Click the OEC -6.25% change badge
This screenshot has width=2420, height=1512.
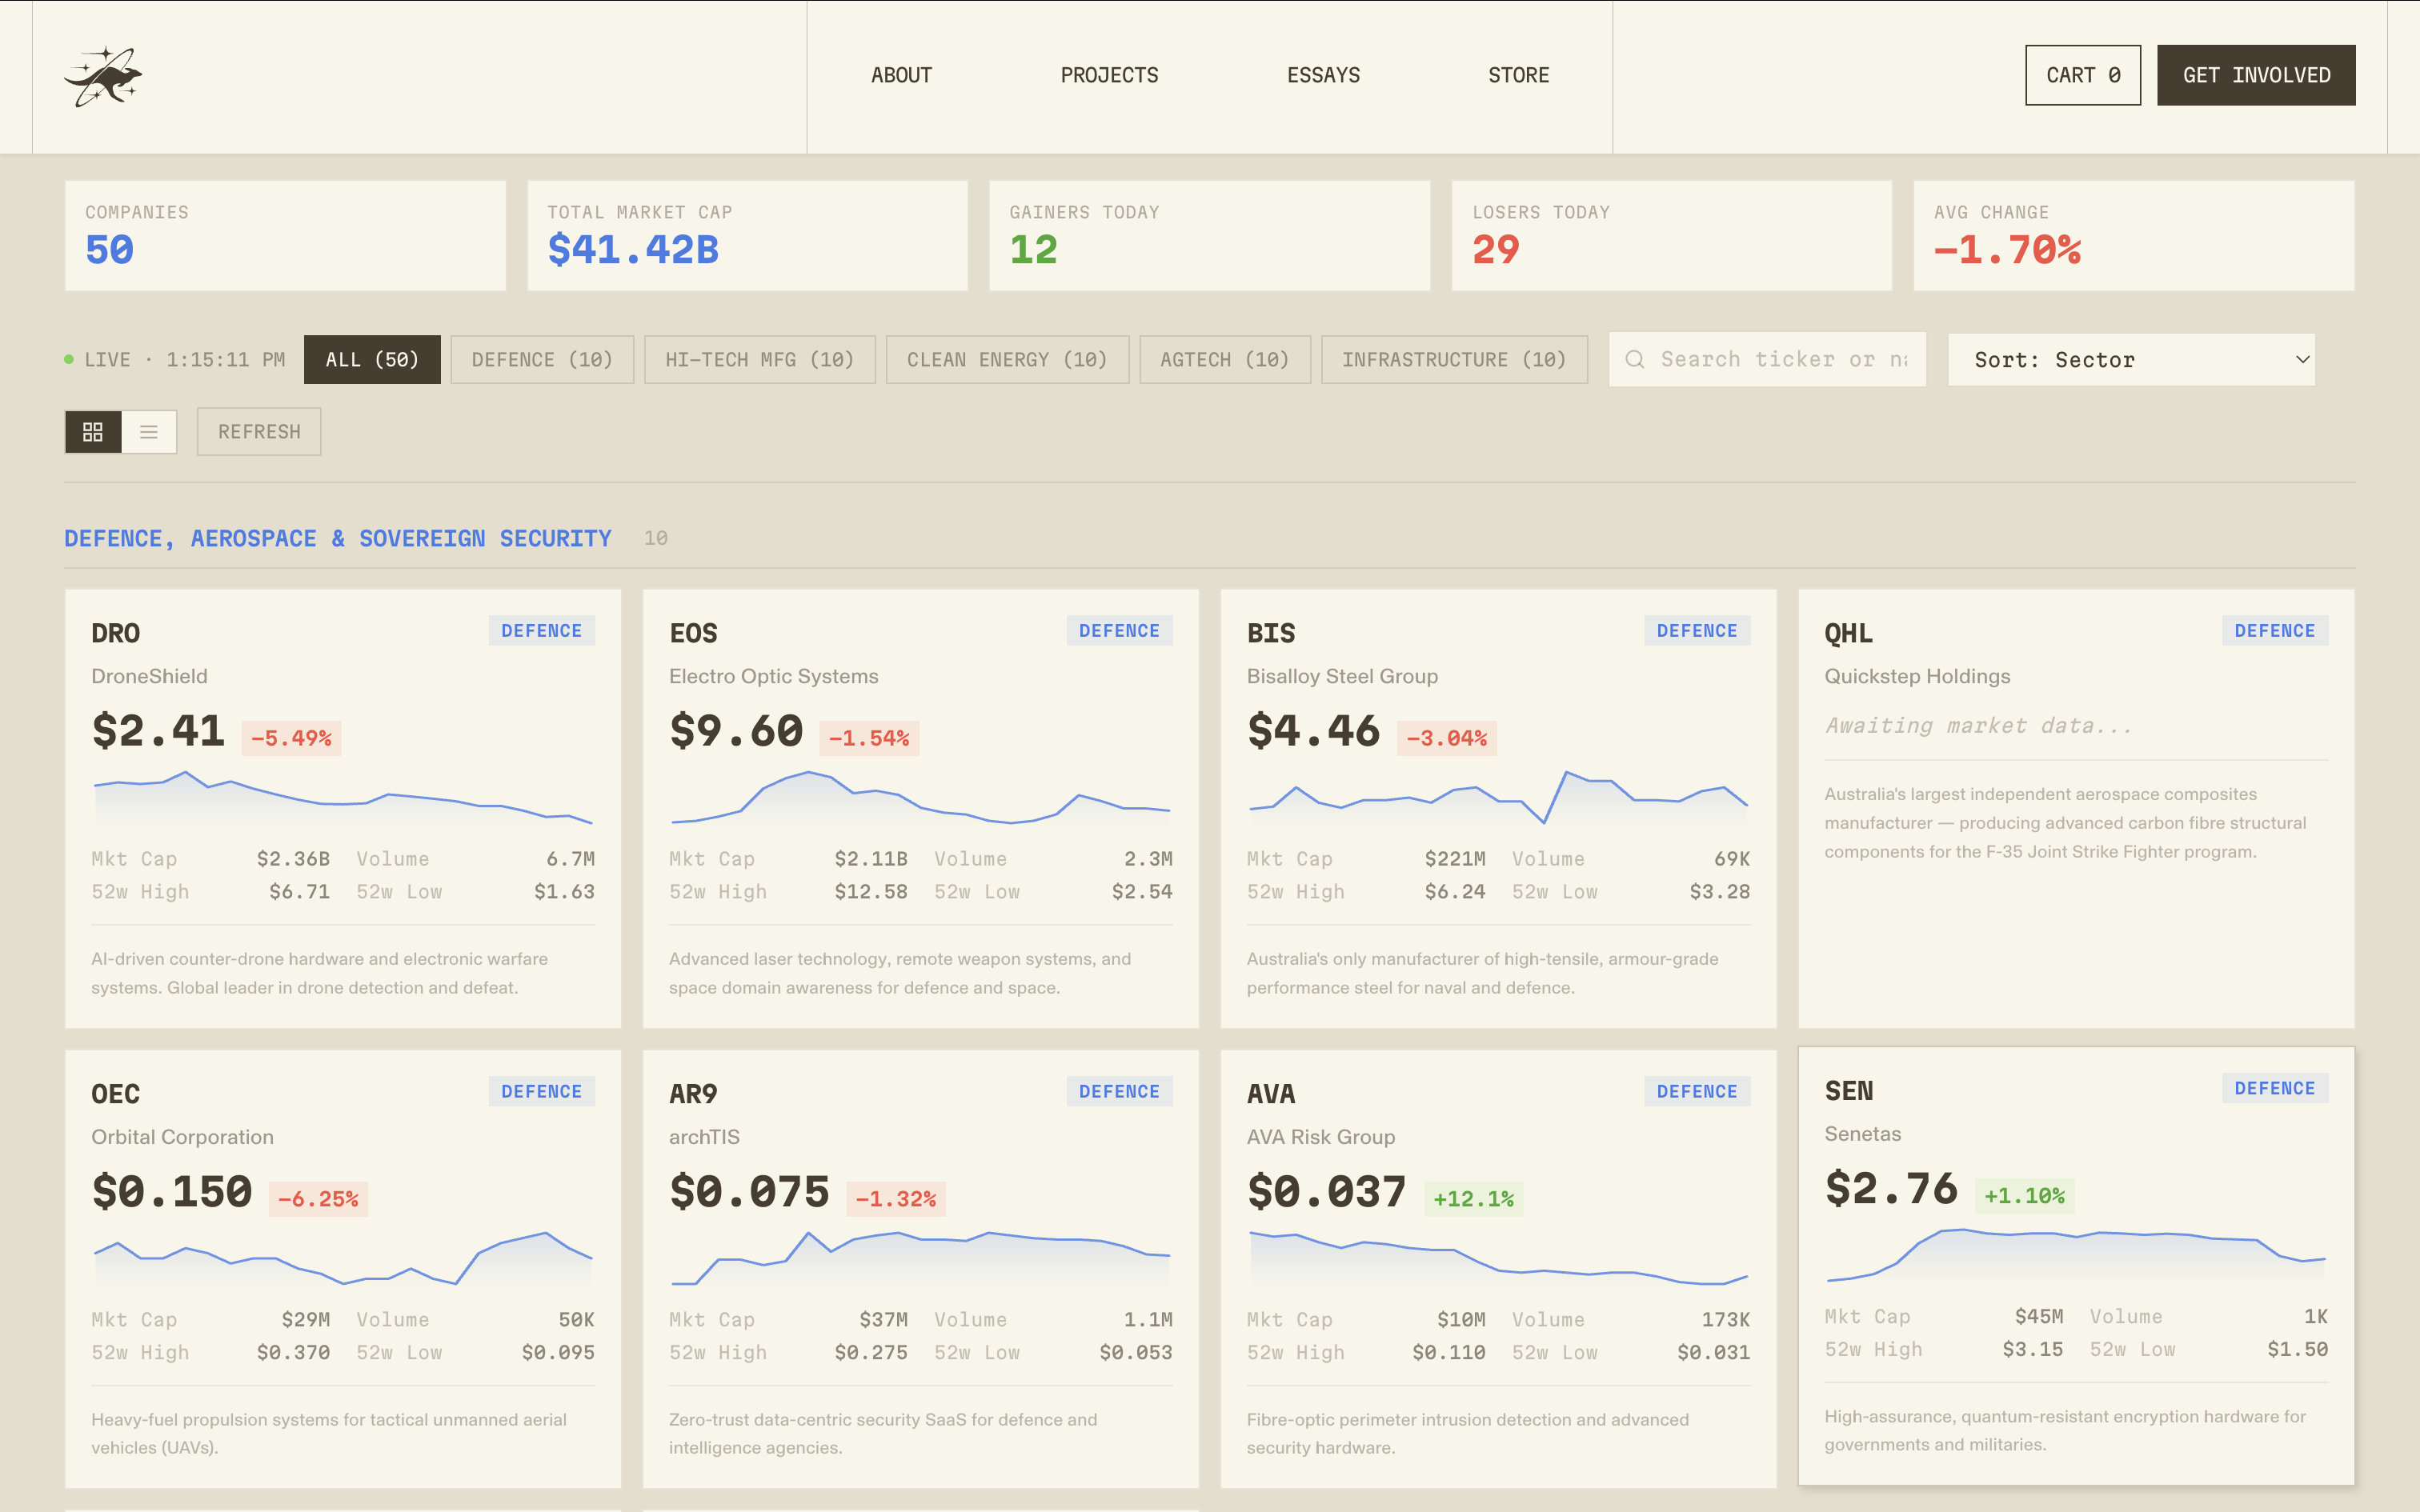318,1199
